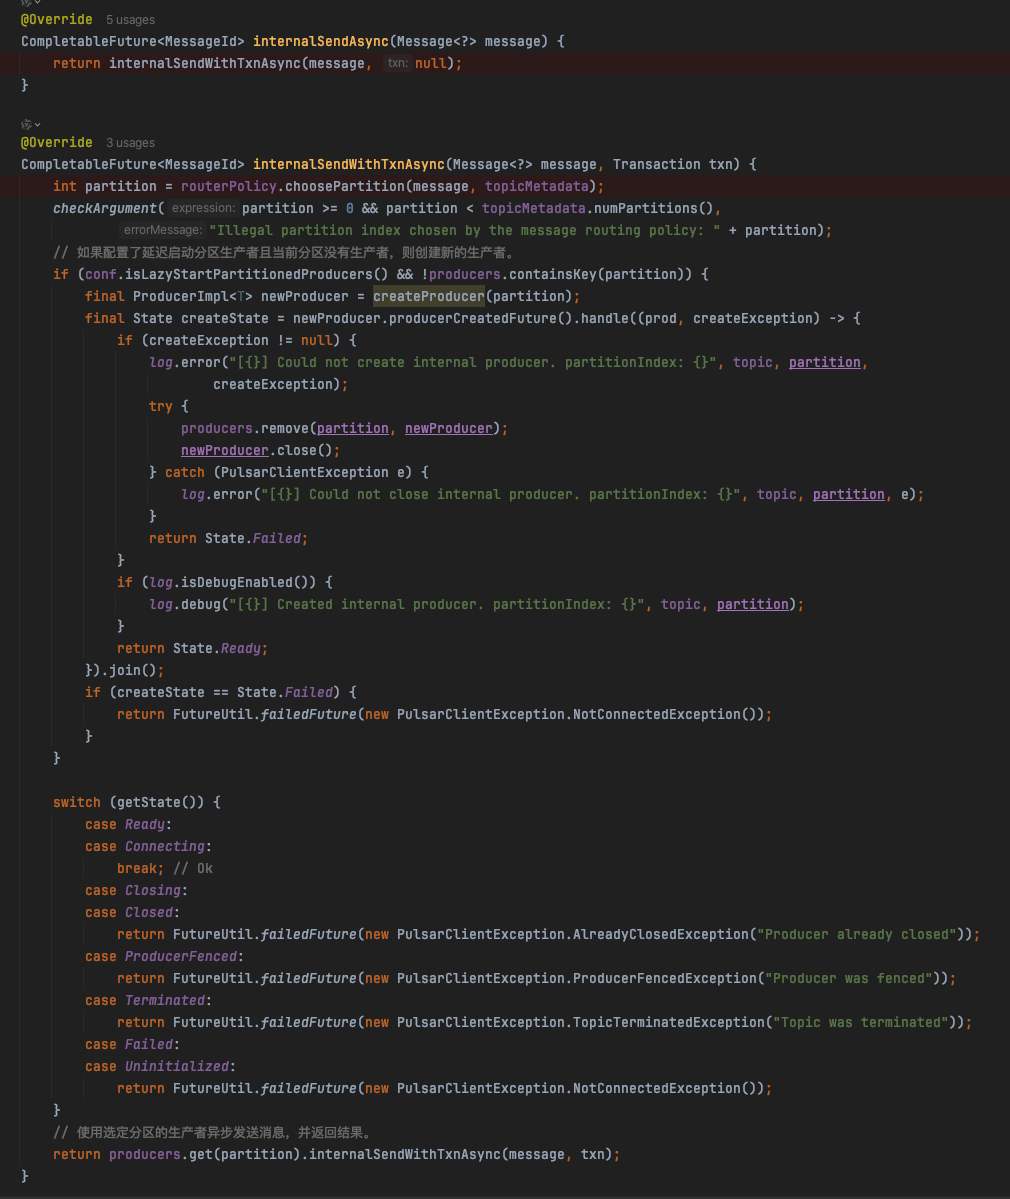1010x1199 pixels.
Task: Click the 'case Failed' label
Action: click(x=132, y=1045)
